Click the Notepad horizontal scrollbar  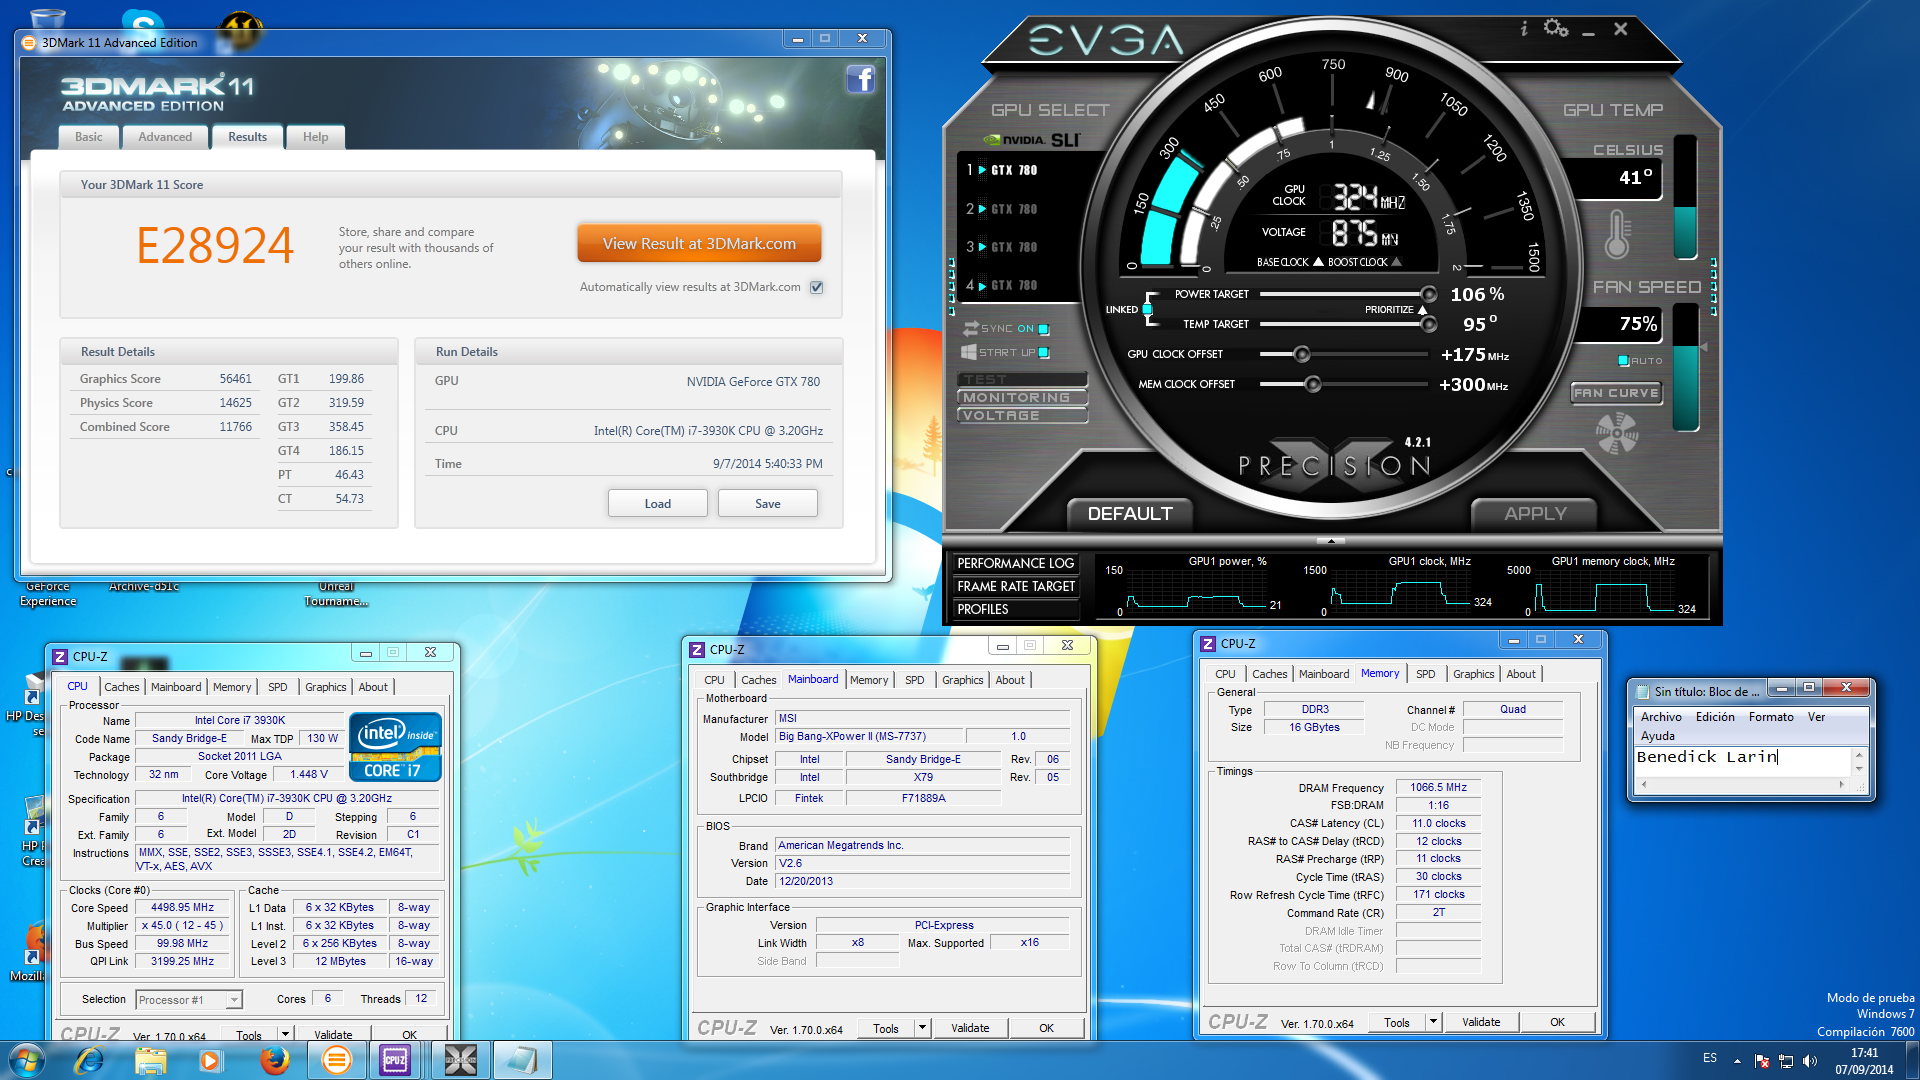coord(1742,785)
